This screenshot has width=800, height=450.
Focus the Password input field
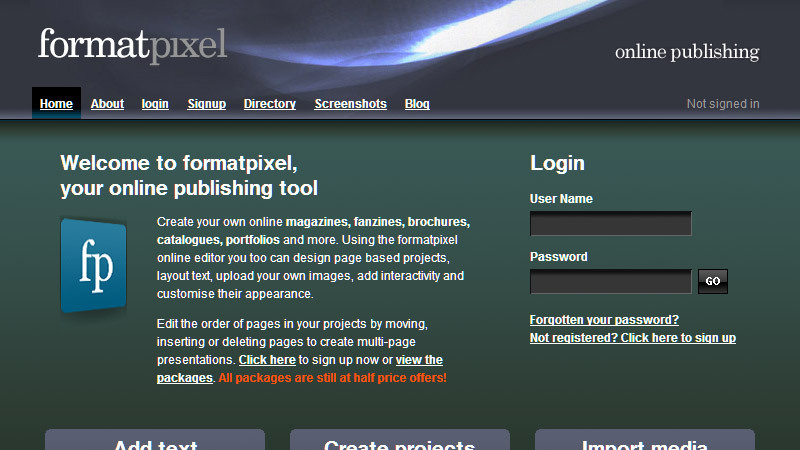pos(611,282)
